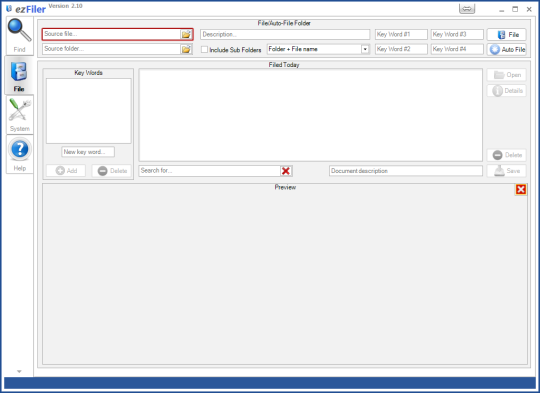
Task: Click the ezFiler logo icon
Action: 9,9
